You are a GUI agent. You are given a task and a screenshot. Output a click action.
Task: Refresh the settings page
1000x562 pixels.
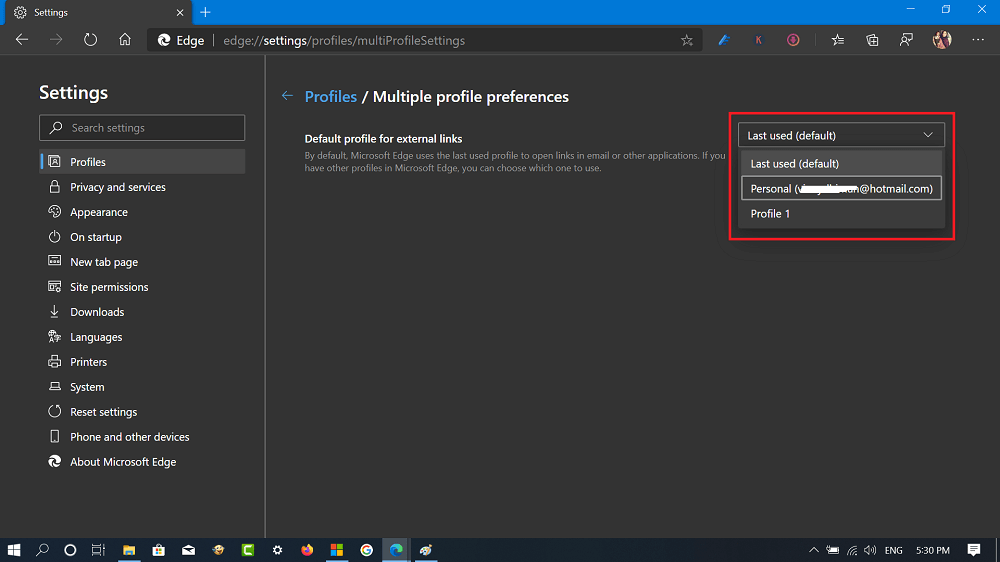(91, 40)
